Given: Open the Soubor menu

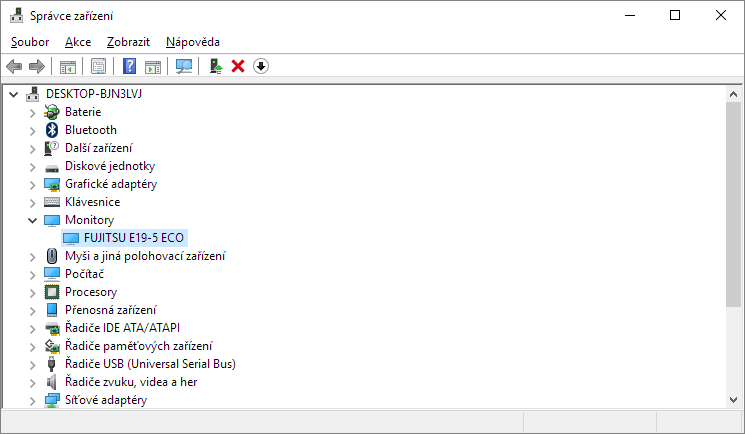Looking at the screenshot, I should click(30, 42).
